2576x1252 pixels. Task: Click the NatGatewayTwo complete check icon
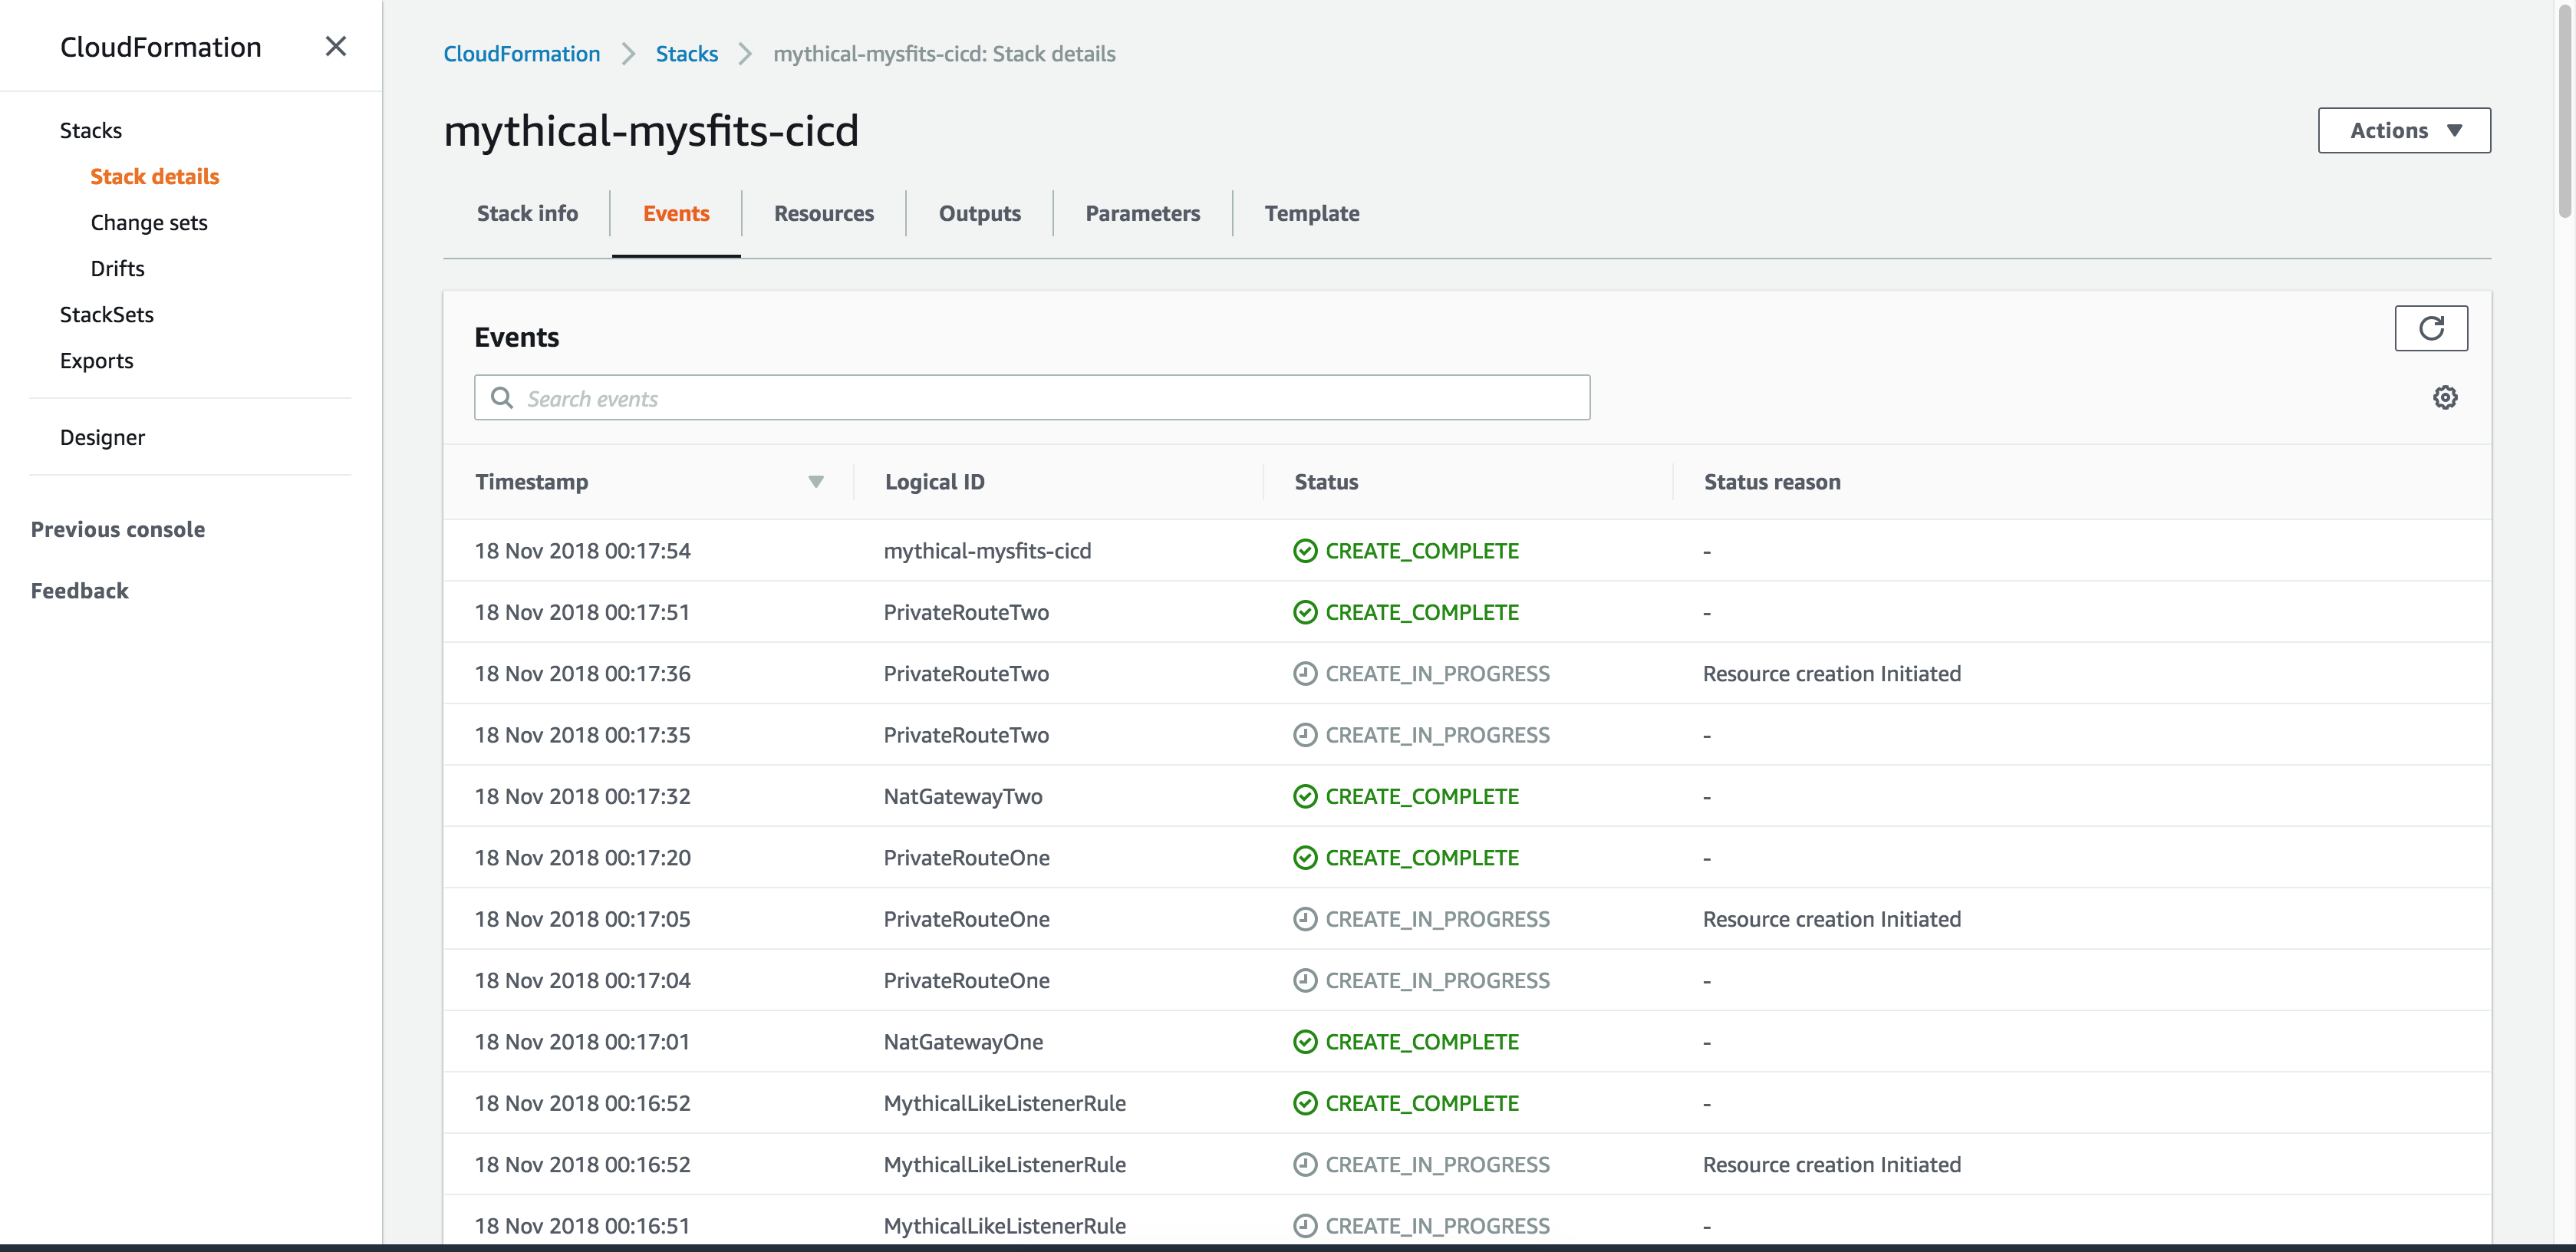click(x=1305, y=796)
